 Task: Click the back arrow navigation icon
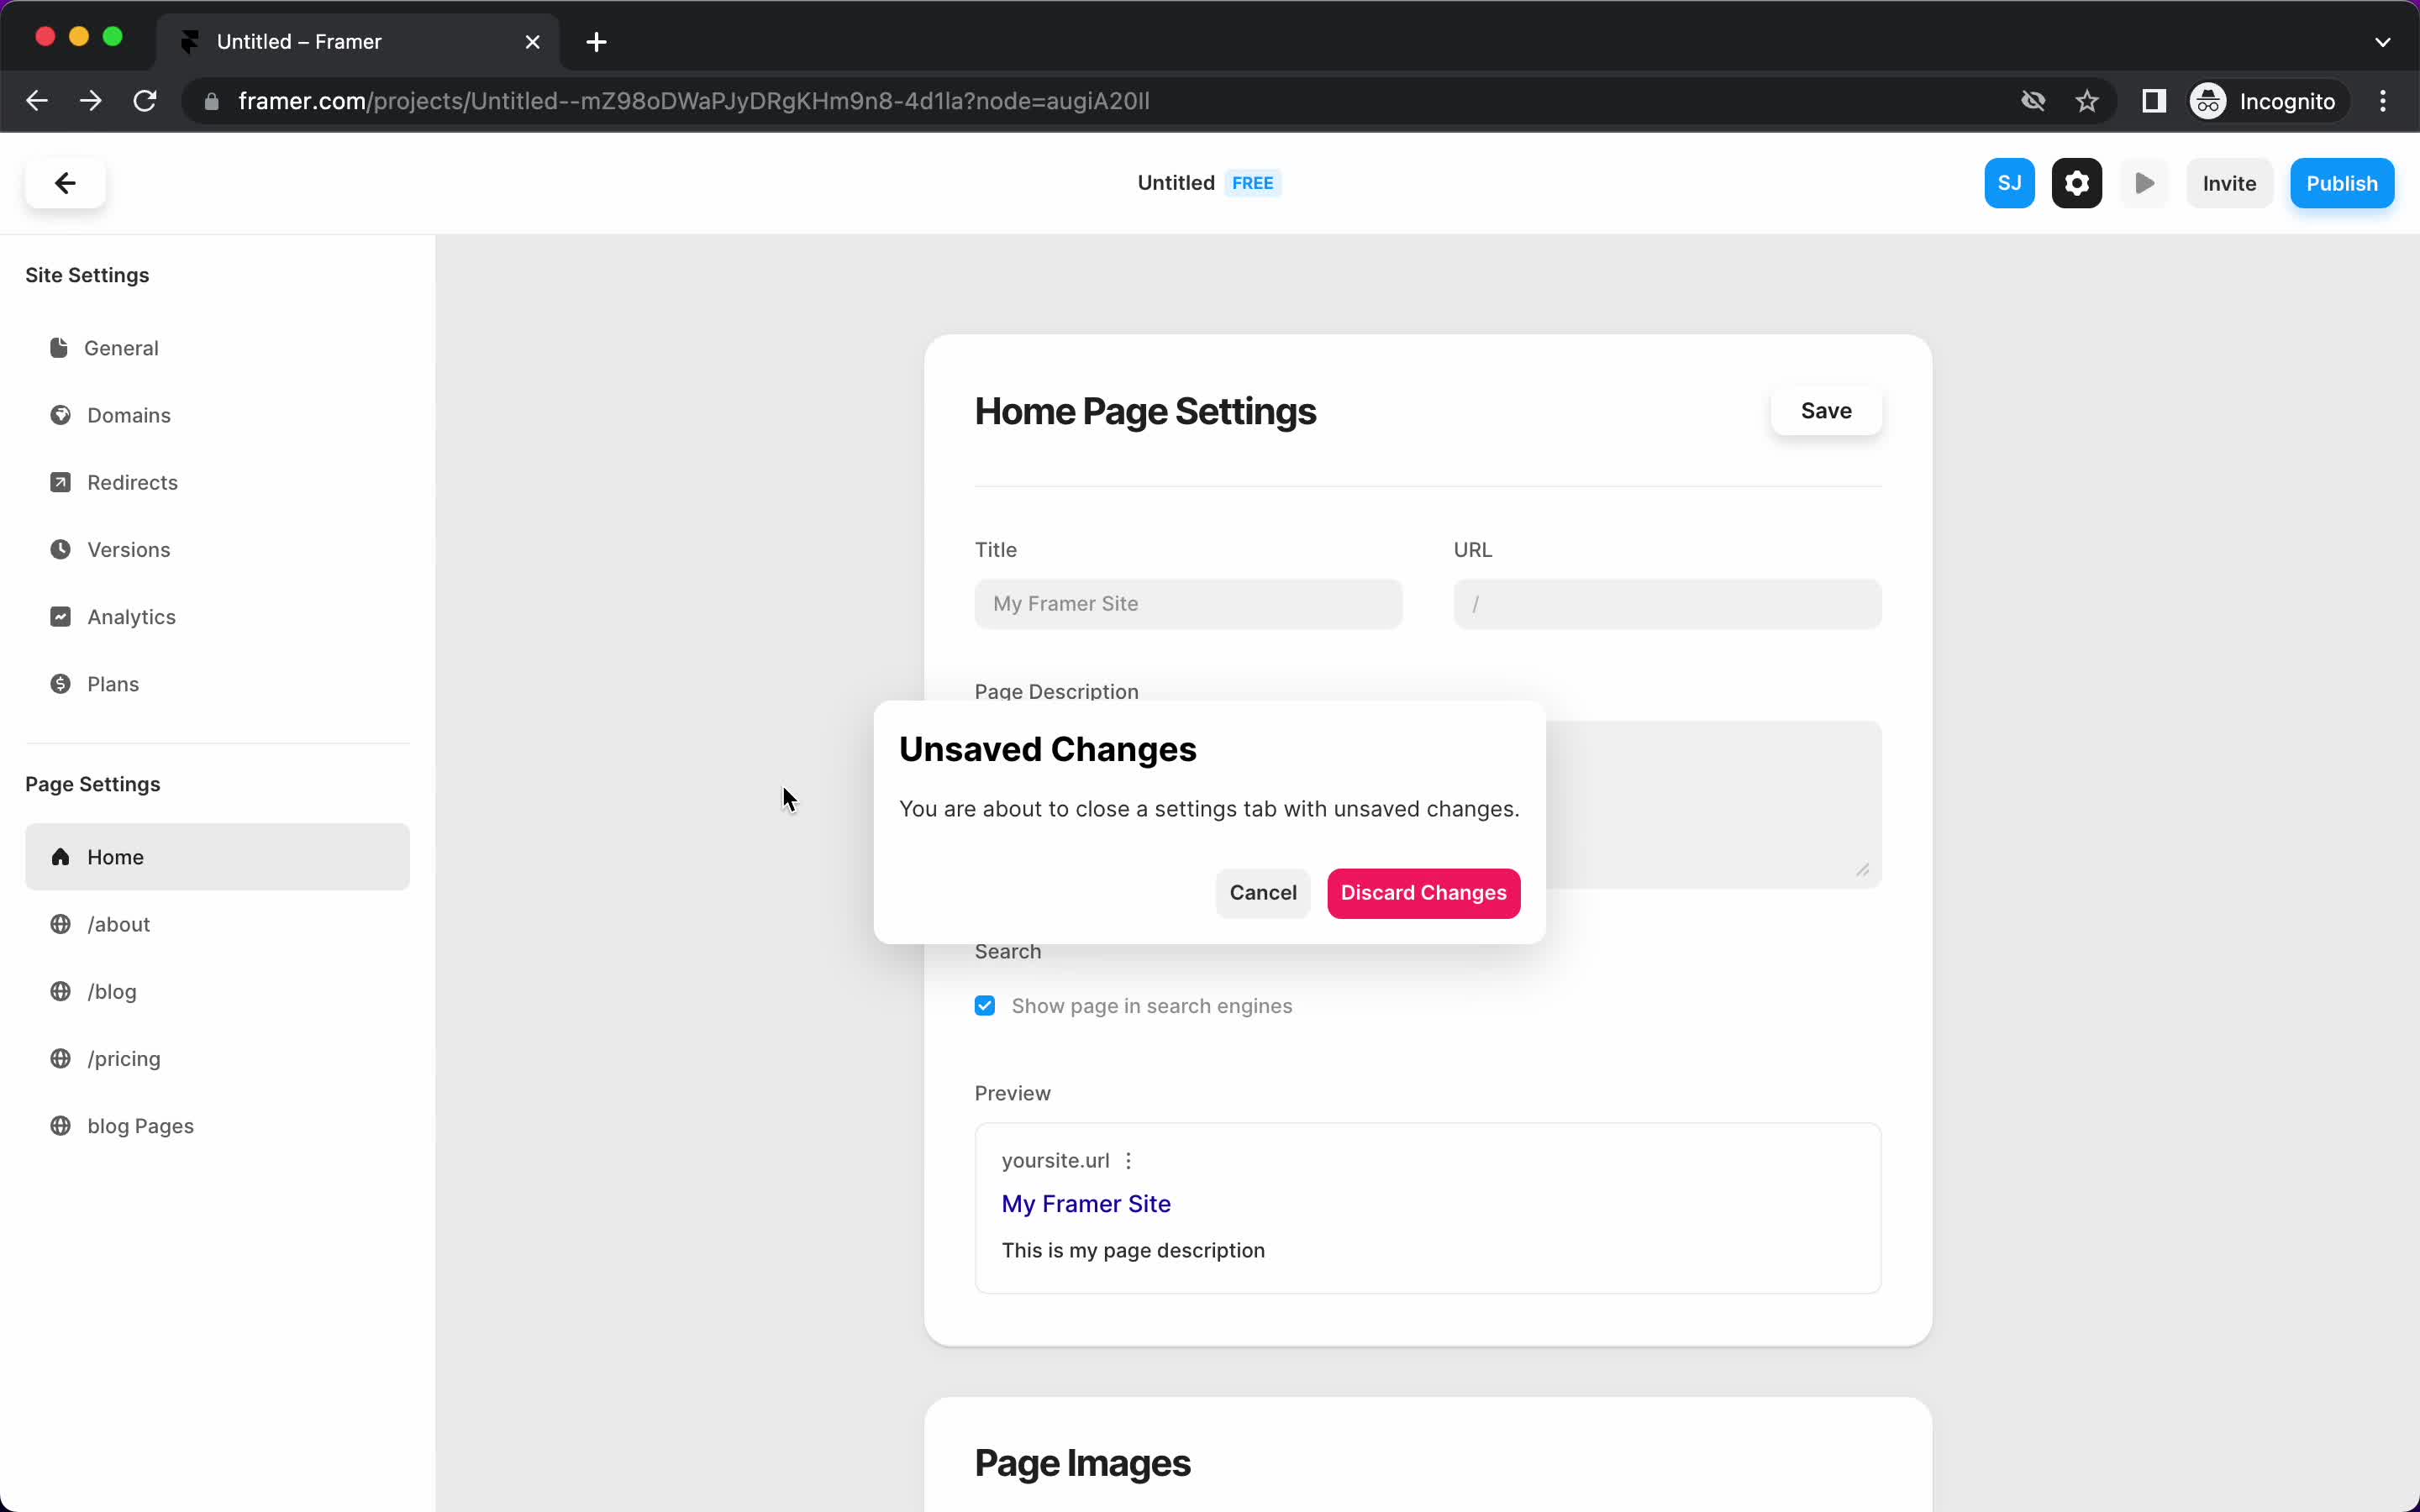tap(65, 181)
